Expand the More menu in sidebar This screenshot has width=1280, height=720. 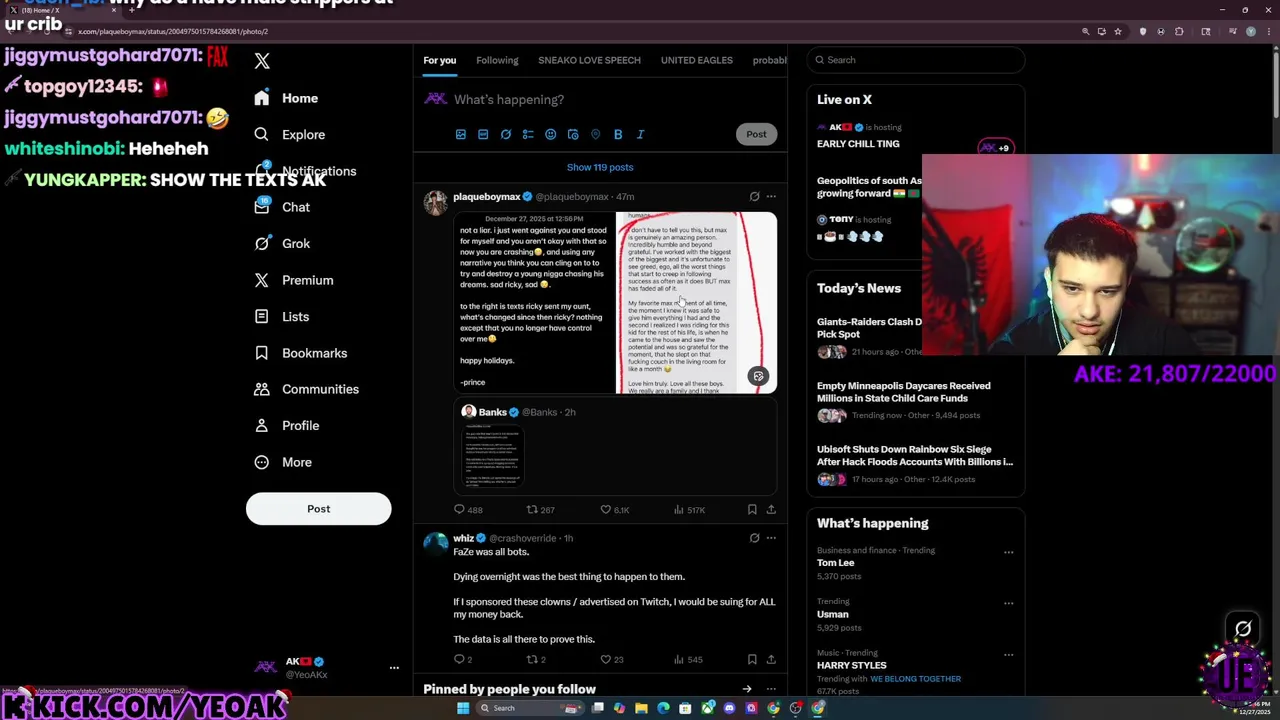point(282,462)
